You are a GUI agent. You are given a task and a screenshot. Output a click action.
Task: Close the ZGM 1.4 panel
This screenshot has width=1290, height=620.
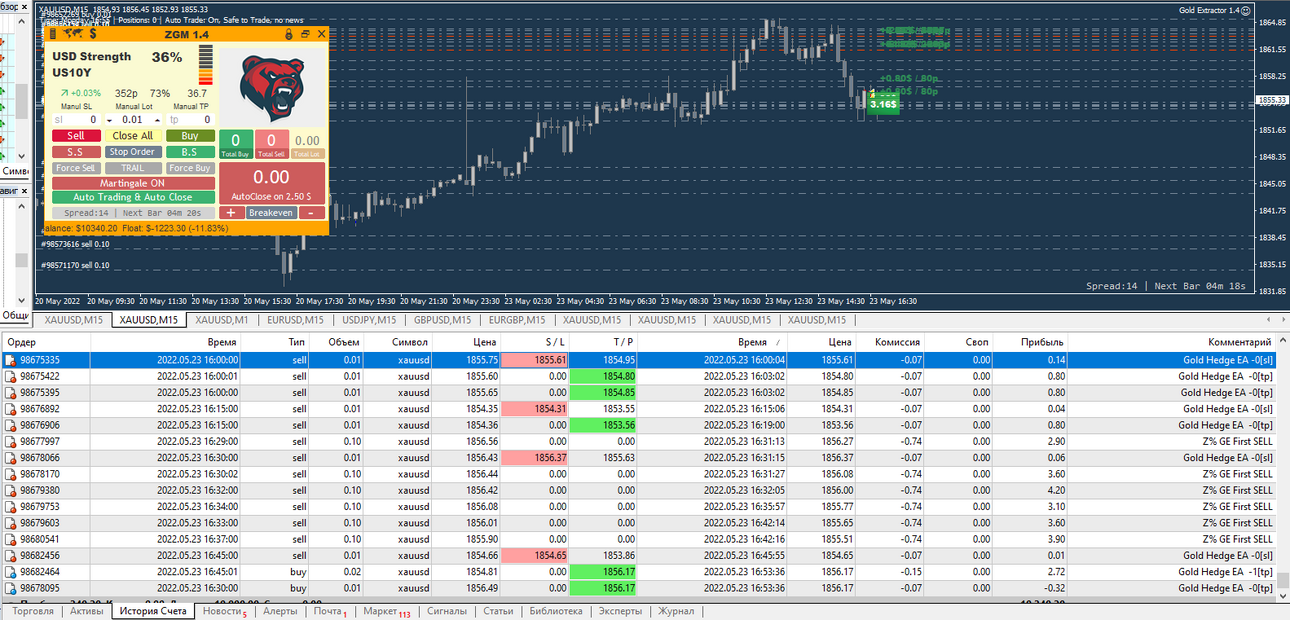(322, 34)
